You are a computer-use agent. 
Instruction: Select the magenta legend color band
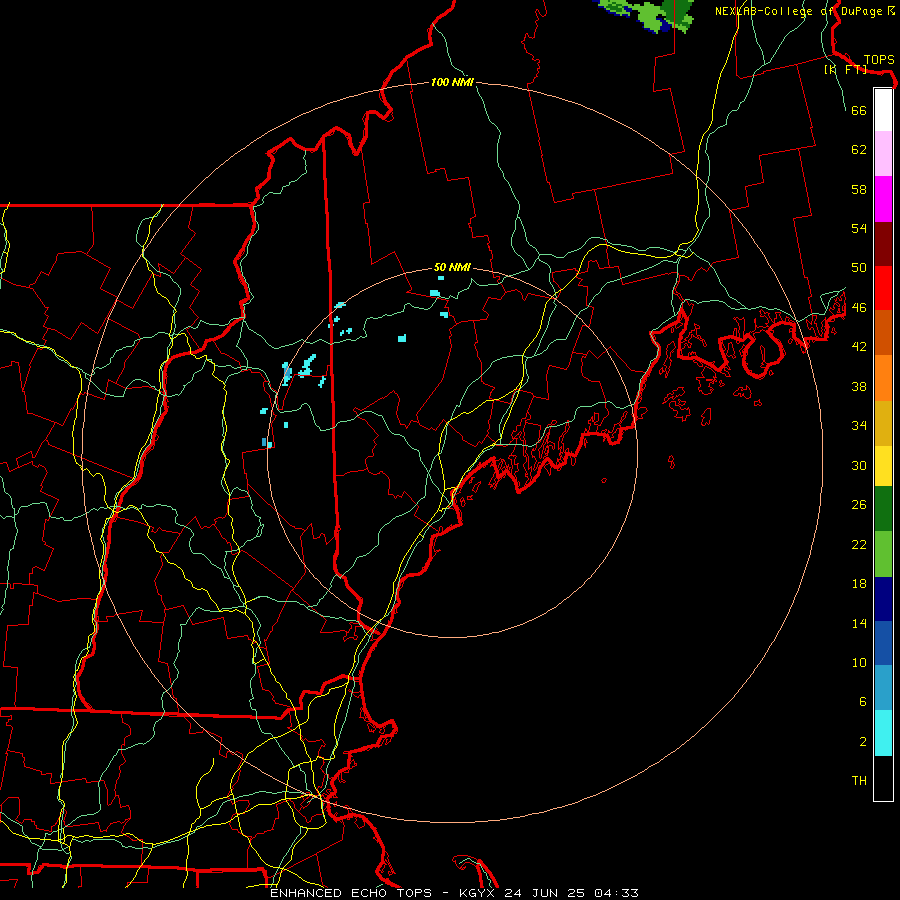883,199
